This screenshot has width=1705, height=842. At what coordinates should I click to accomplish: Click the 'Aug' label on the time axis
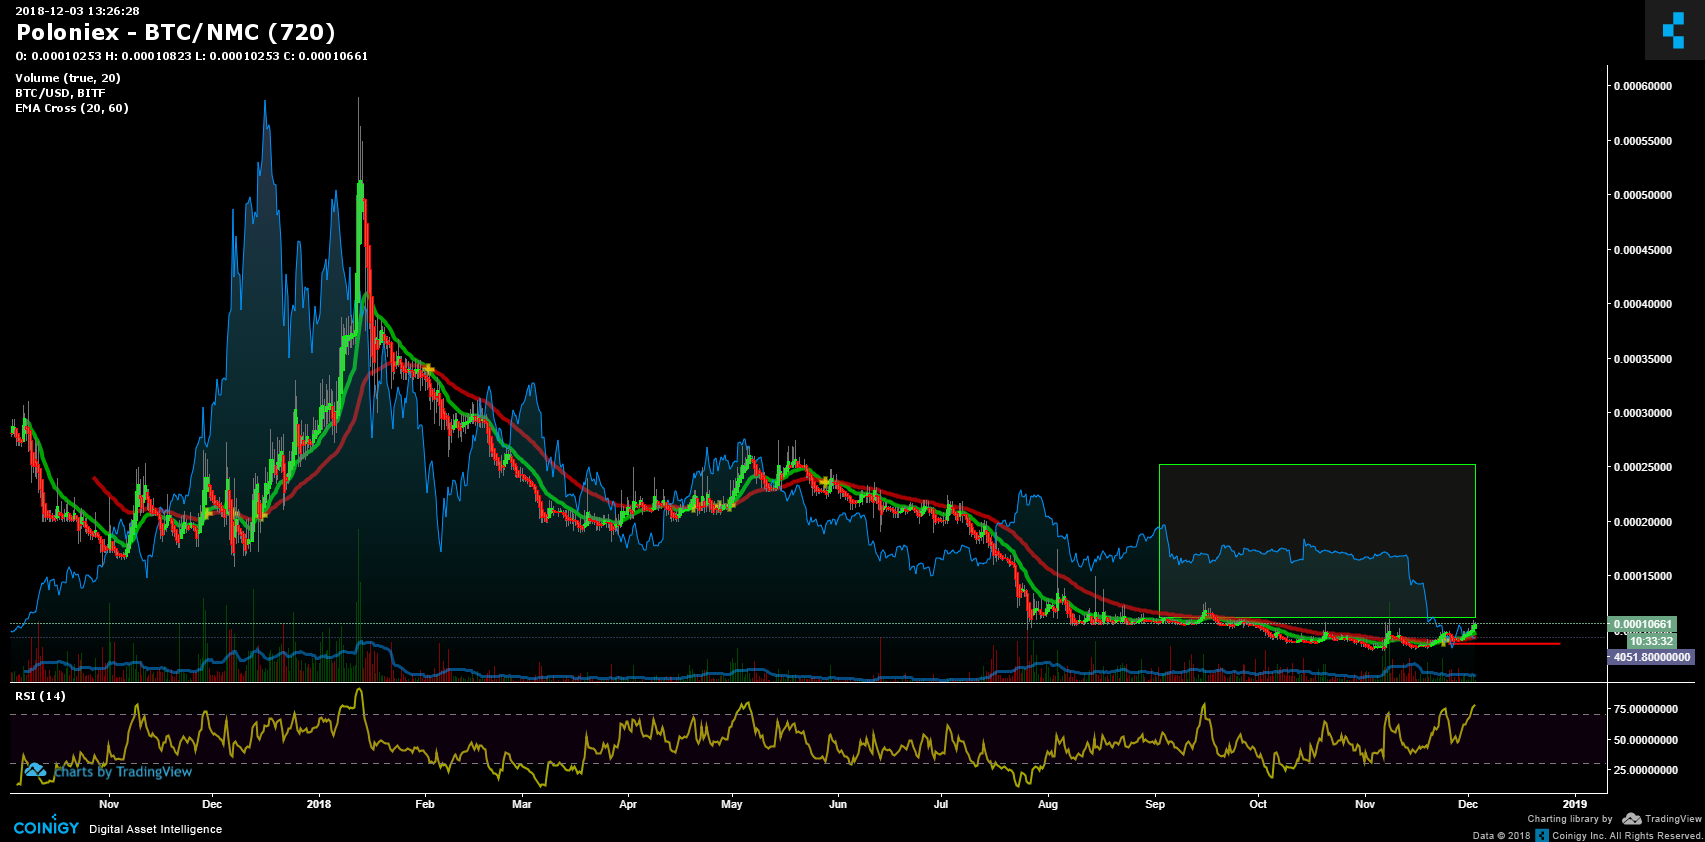click(x=1048, y=804)
